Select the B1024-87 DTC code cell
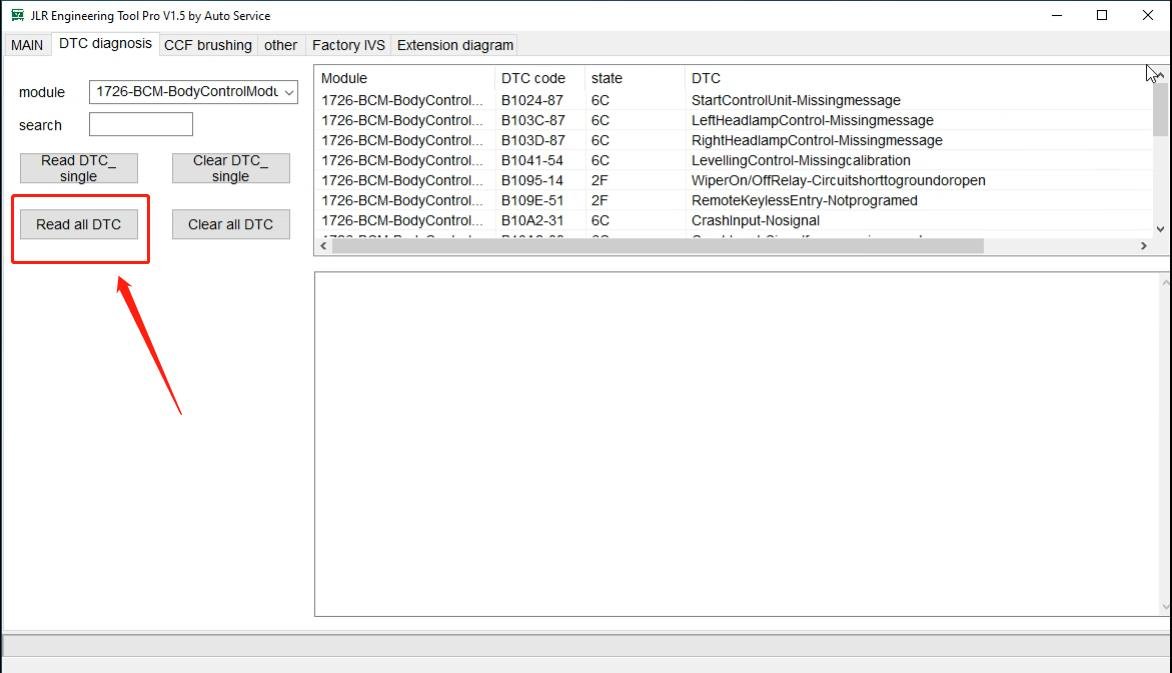Viewport: 1172px width, 673px height. [x=532, y=100]
